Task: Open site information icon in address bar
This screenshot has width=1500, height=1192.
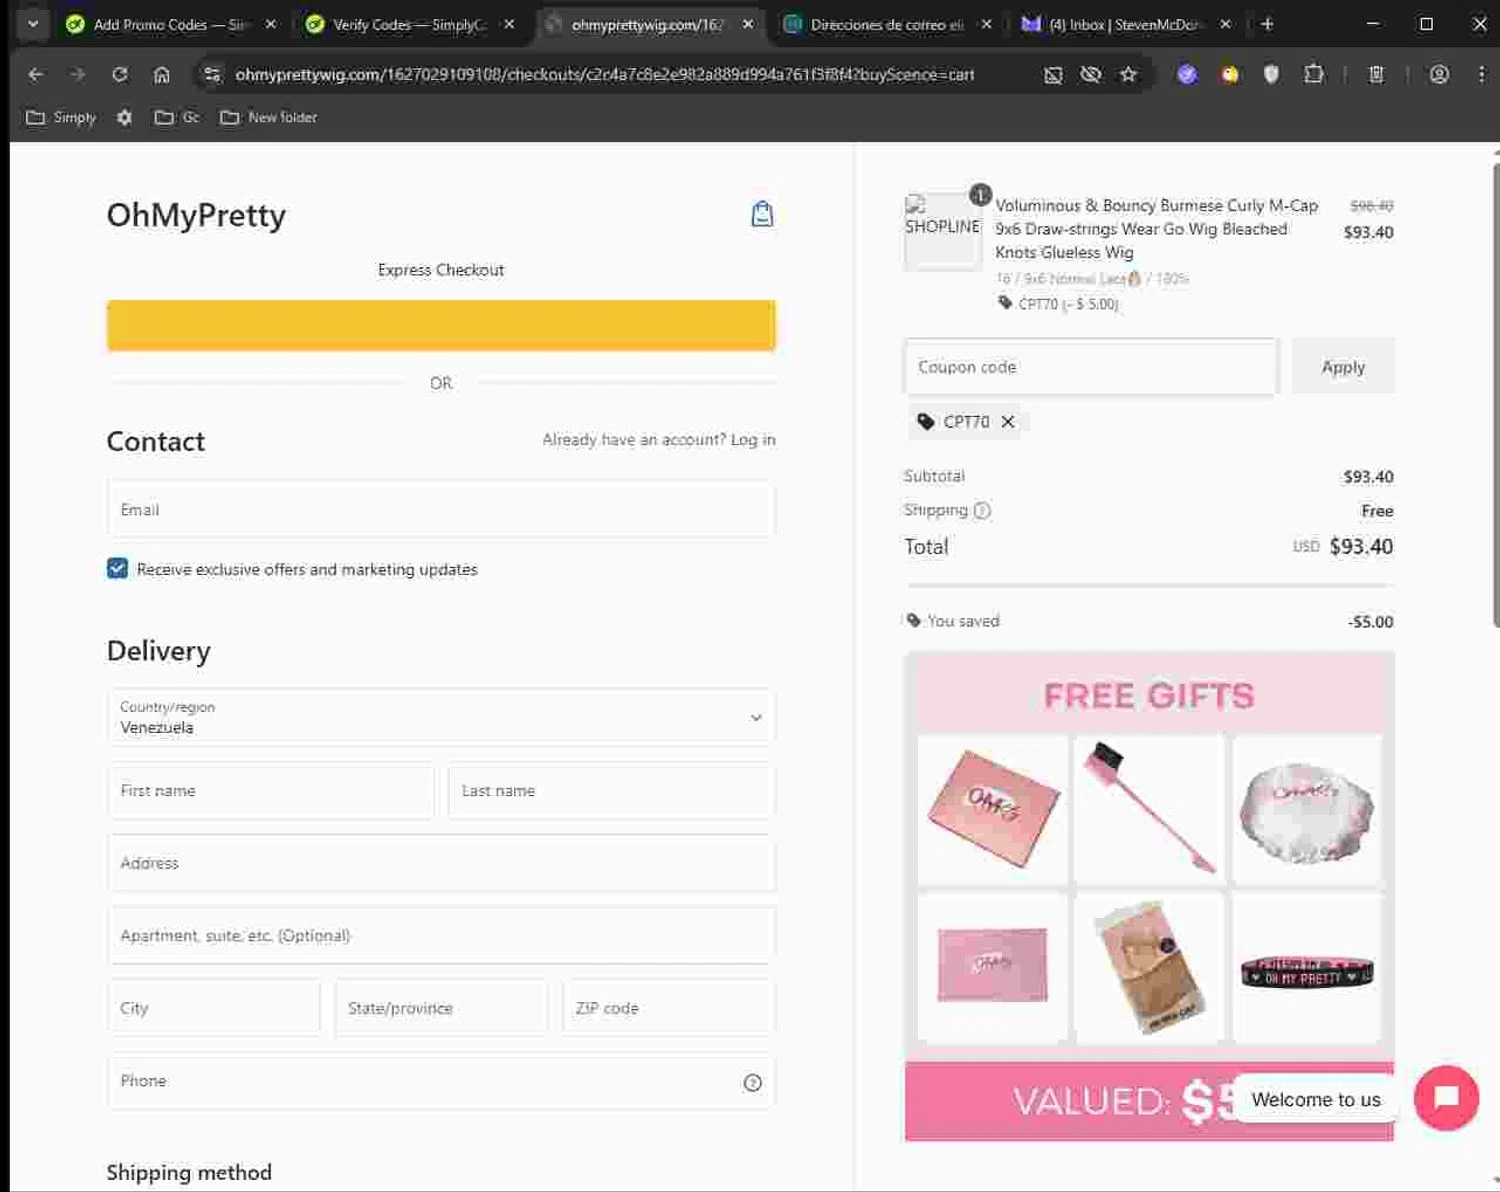Action: point(211,74)
